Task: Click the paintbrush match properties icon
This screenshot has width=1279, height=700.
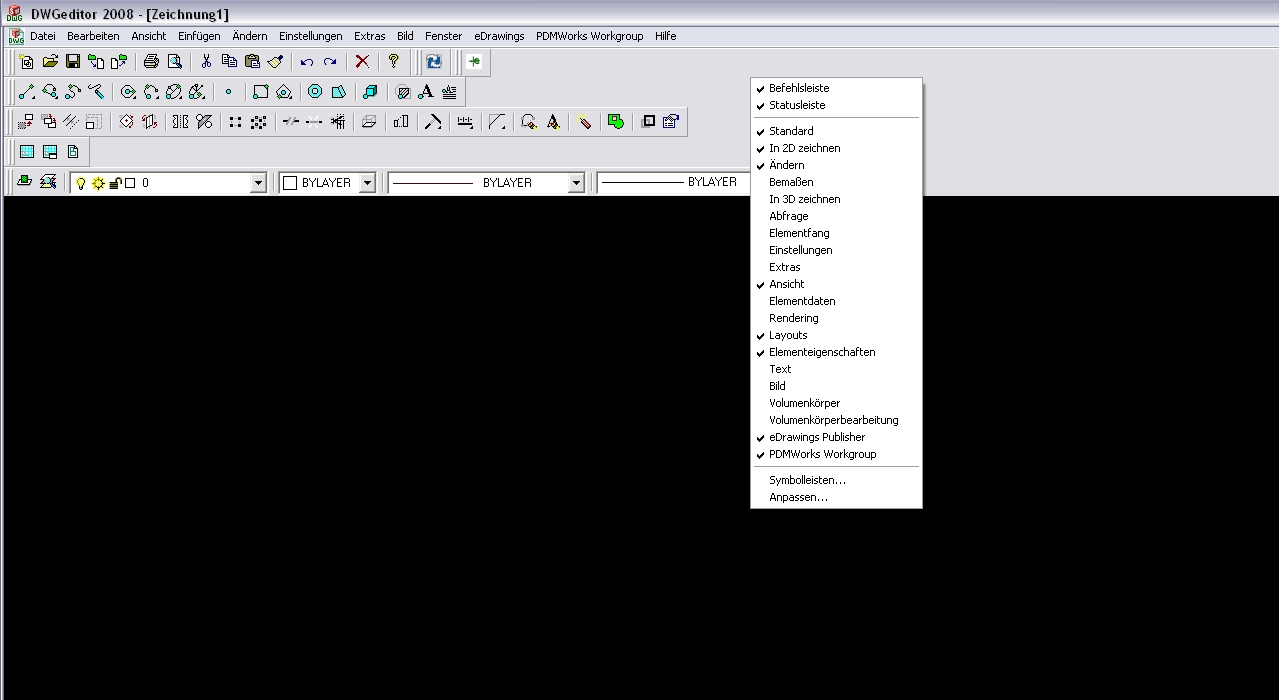Action: pyautogui.click(x=275, y=62)
